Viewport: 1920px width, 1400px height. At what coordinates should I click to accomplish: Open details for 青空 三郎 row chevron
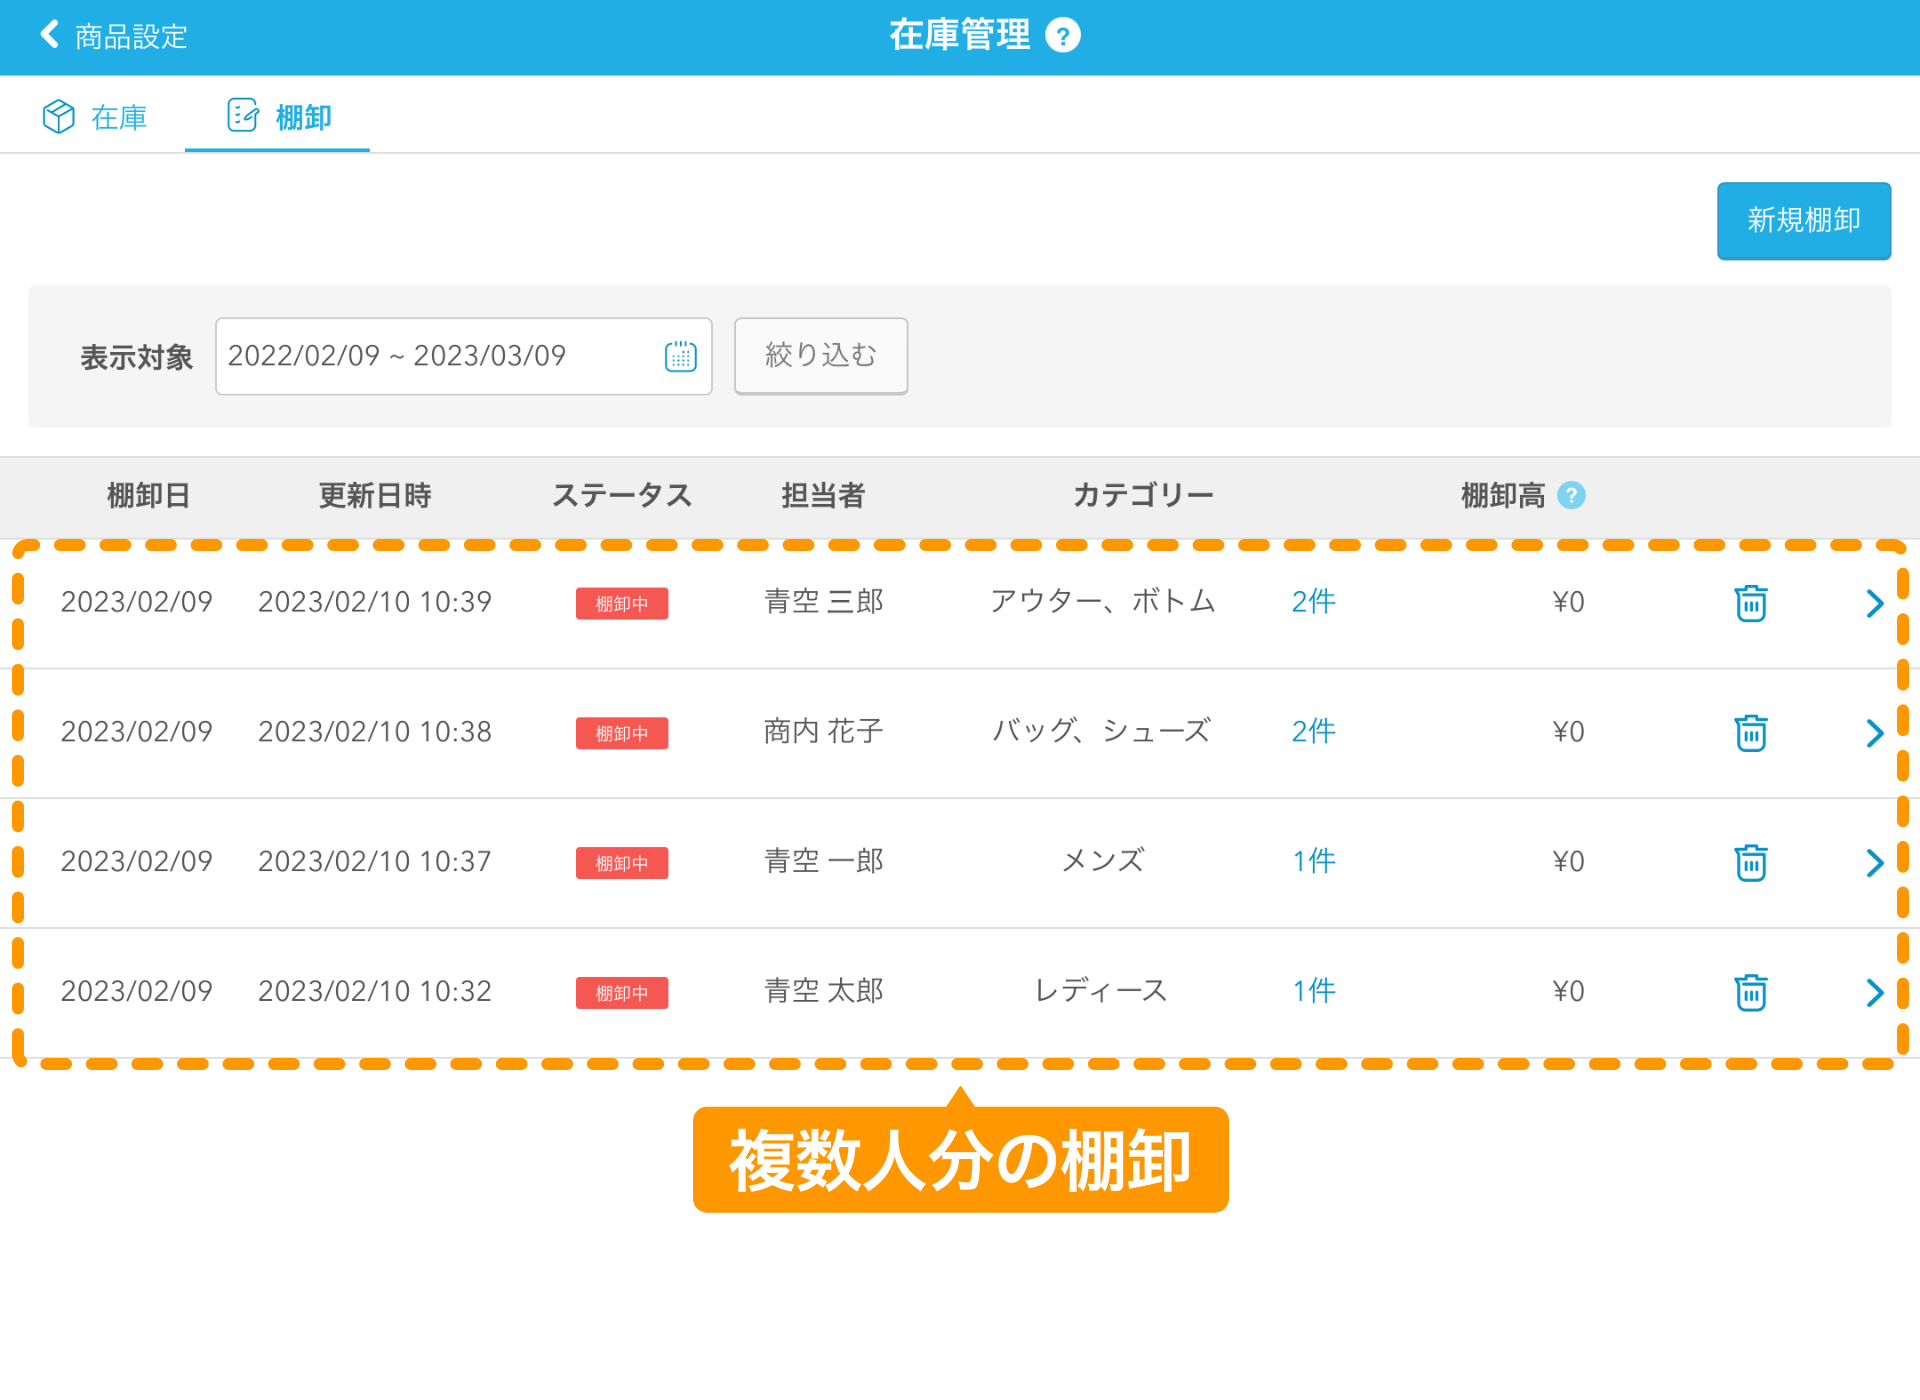coord(1875,603)
